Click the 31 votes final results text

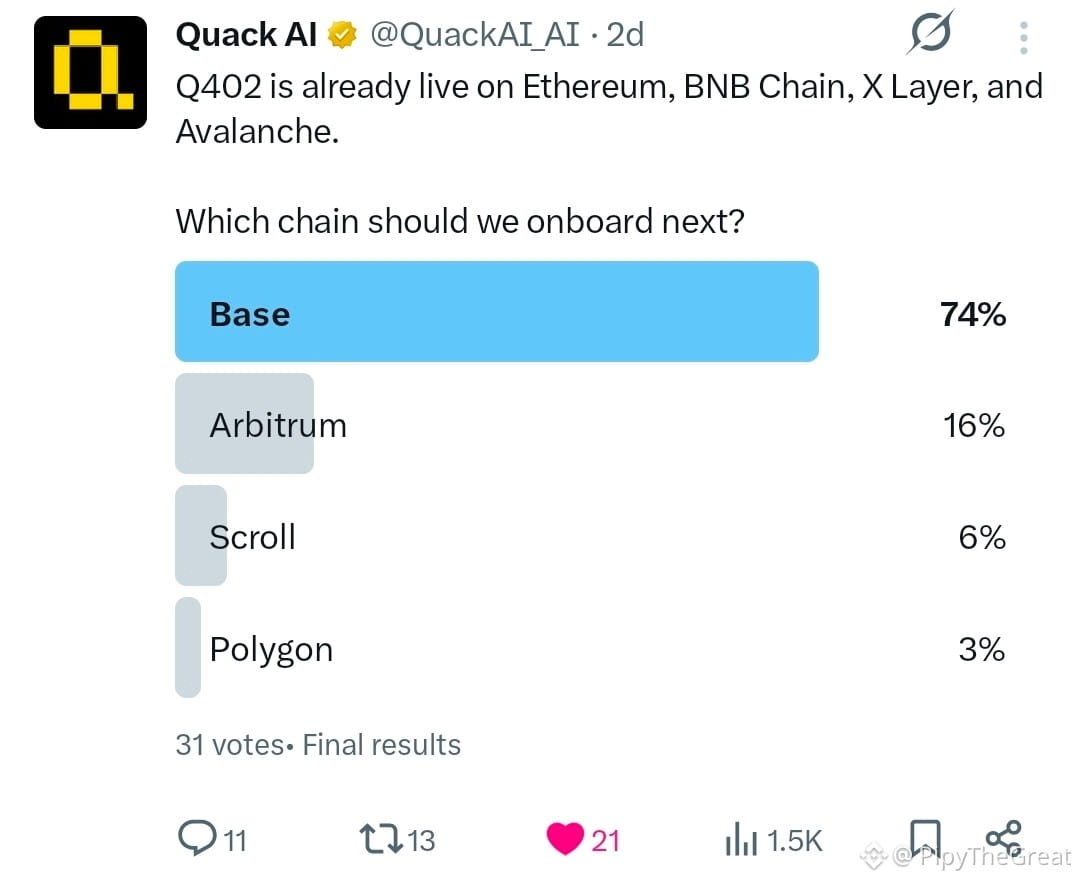(x=318, y=745)
